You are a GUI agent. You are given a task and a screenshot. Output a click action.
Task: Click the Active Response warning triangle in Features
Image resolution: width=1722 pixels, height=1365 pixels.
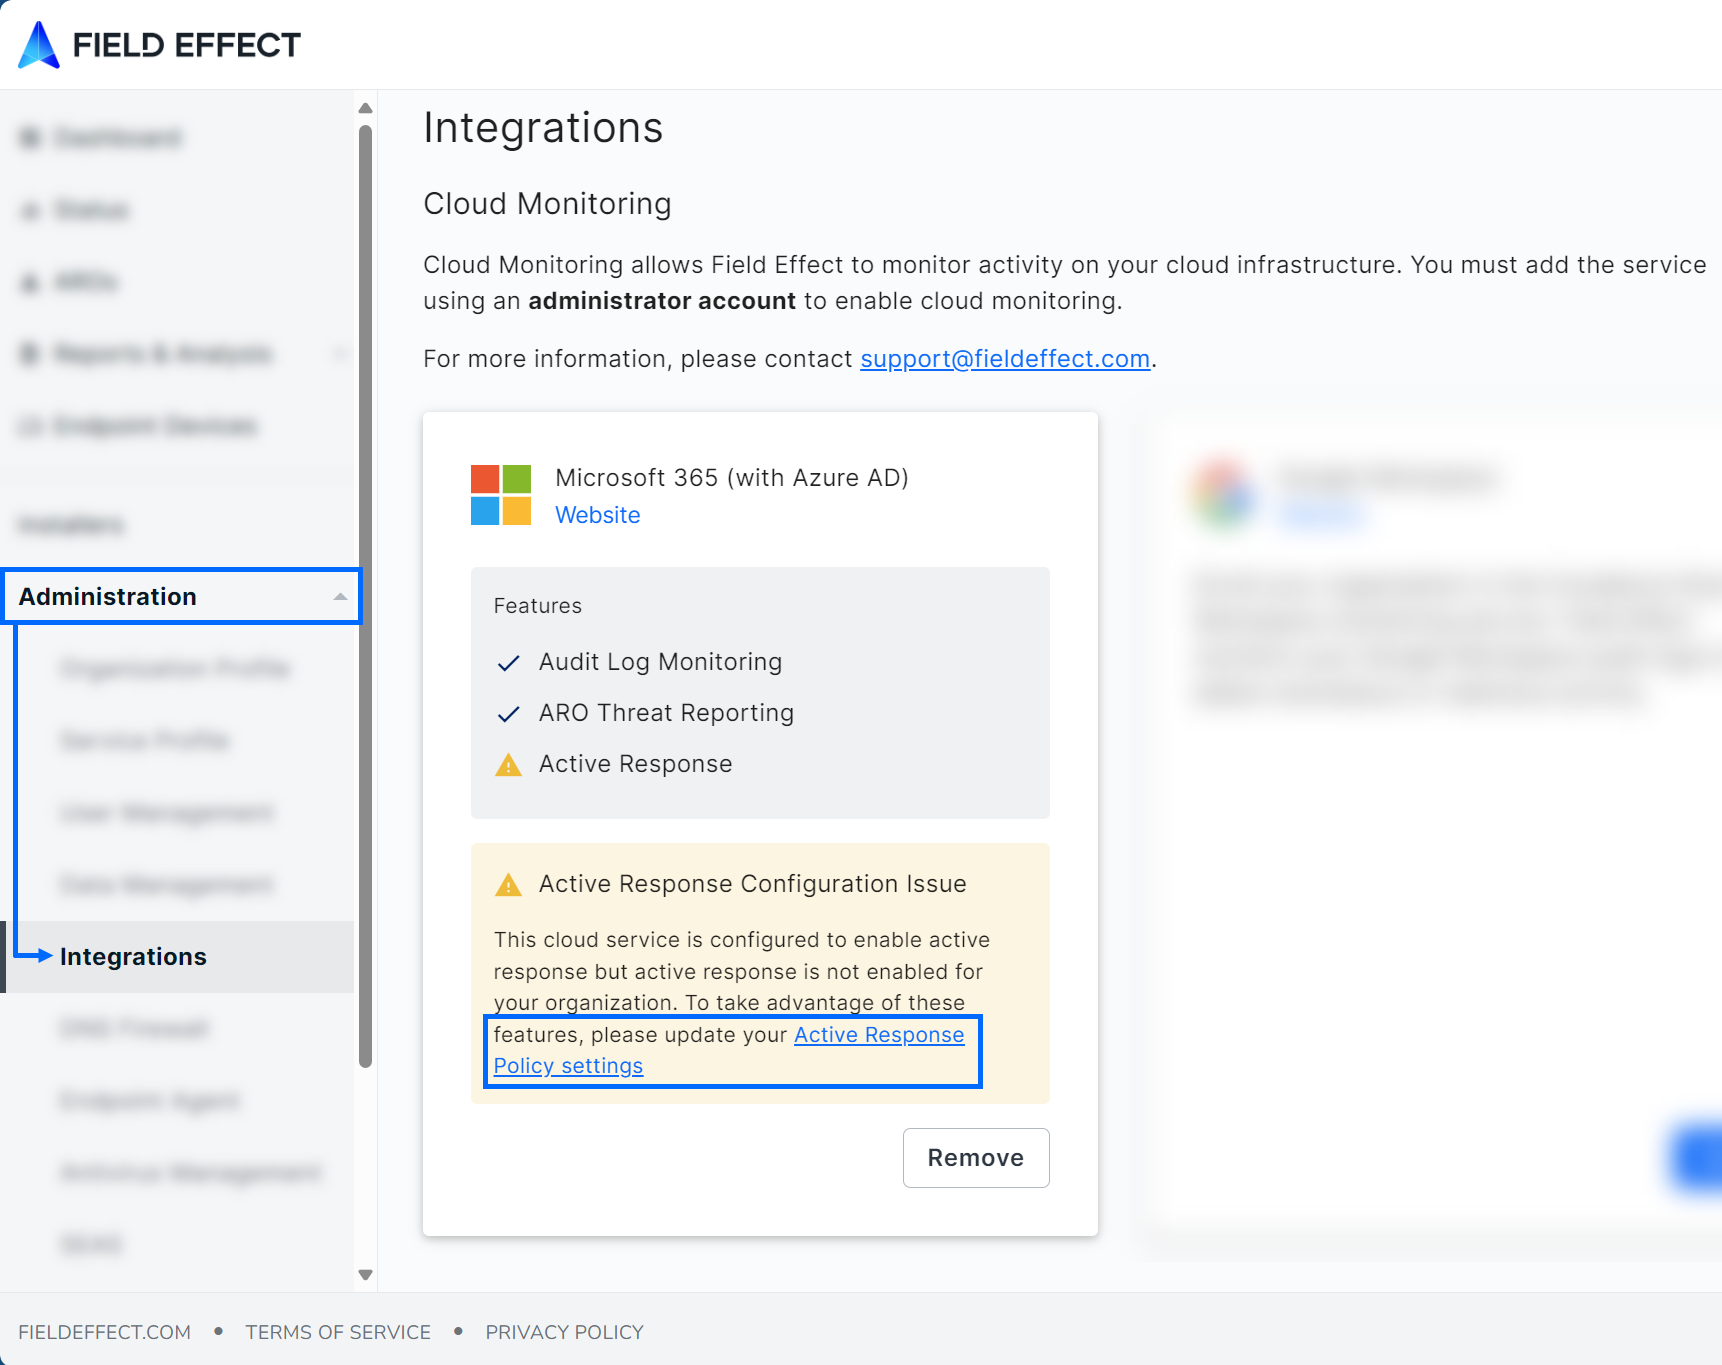click(x=508, y=765)
